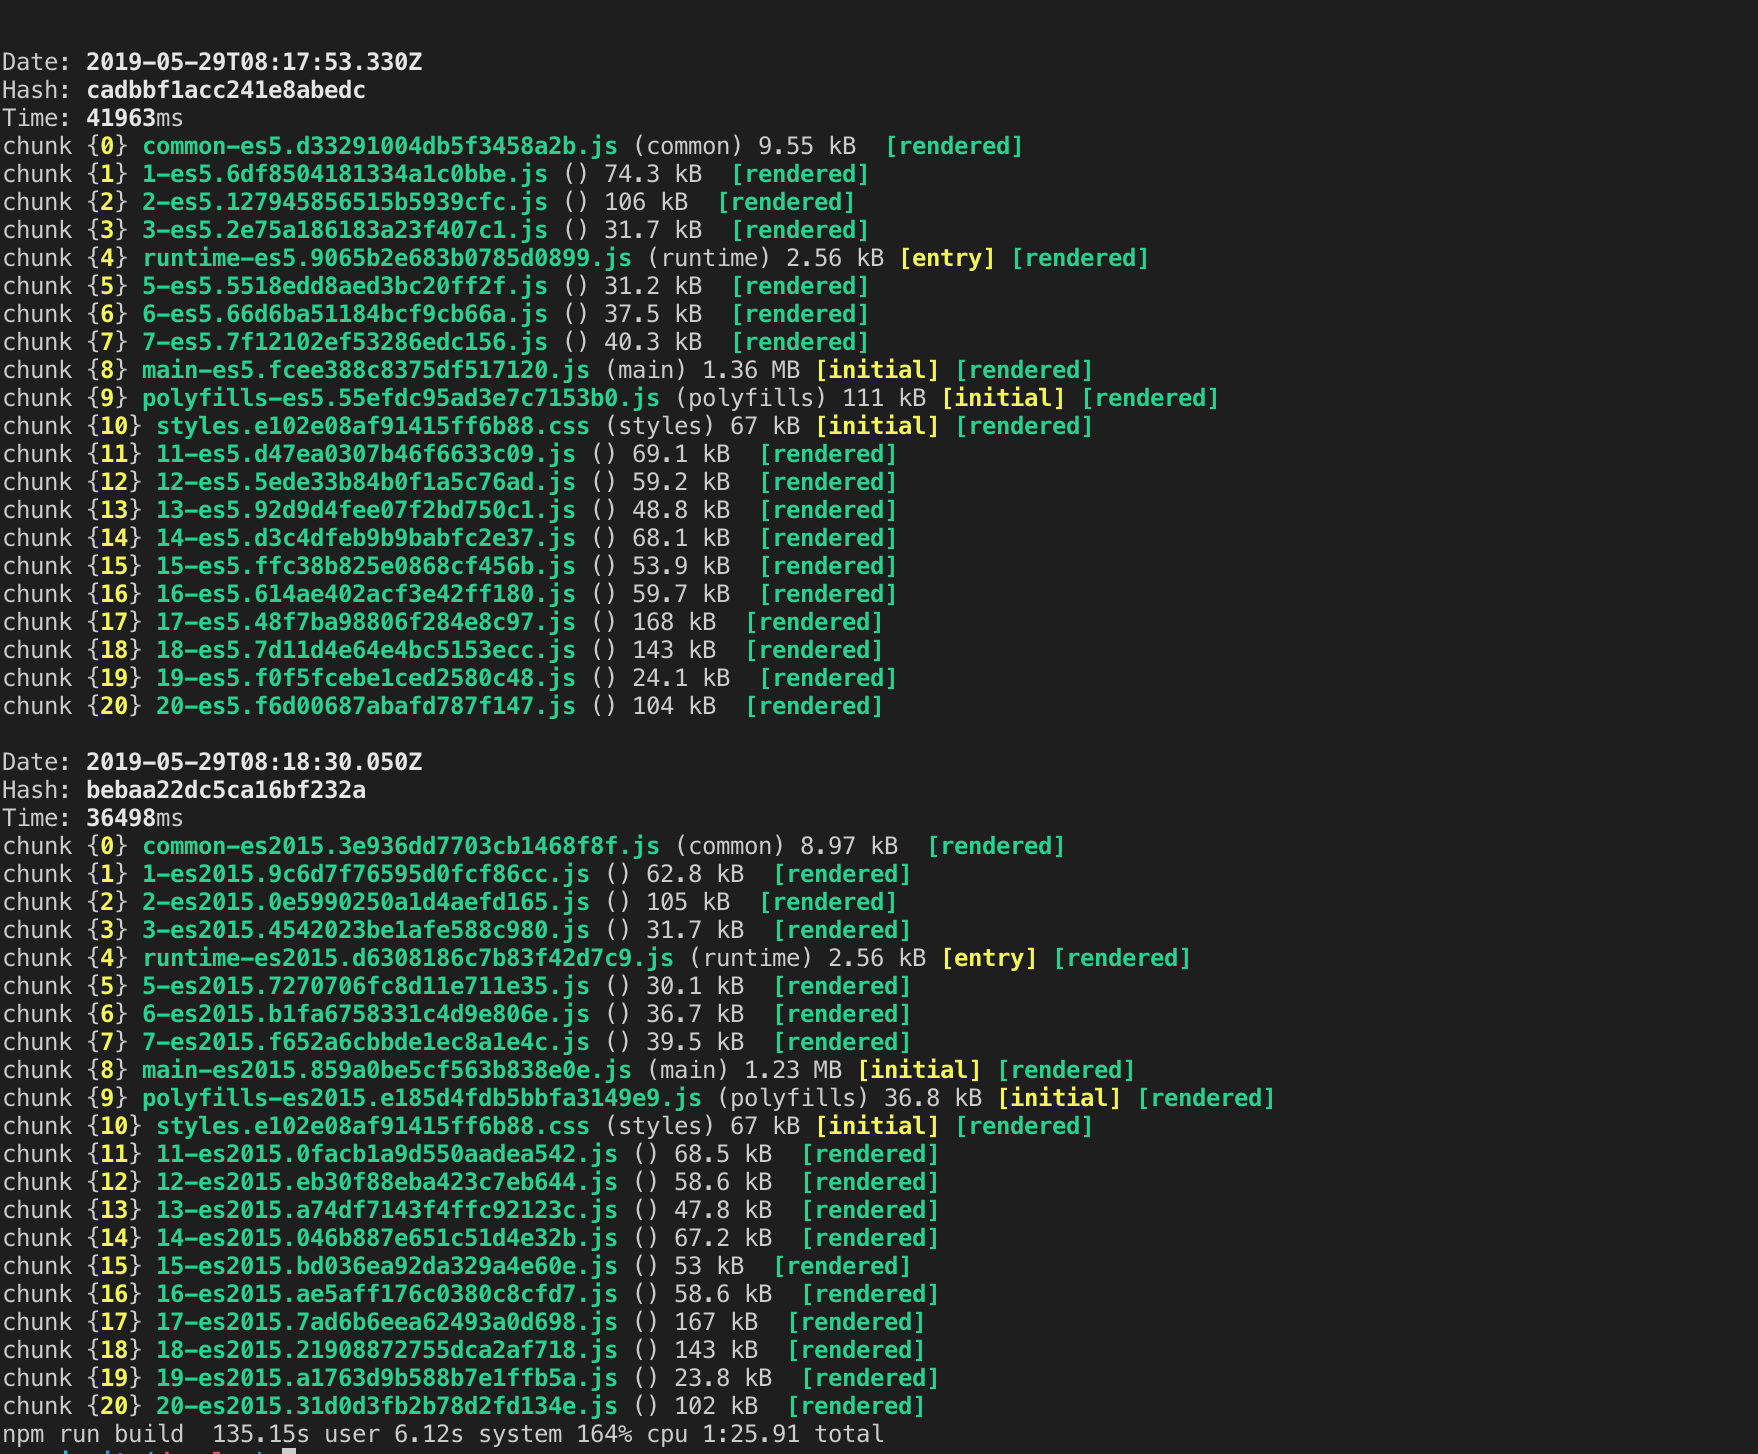
Task: Click filename main-es2015.859a0be5cf563b838e0e.js
Action: coord(387,1070)
